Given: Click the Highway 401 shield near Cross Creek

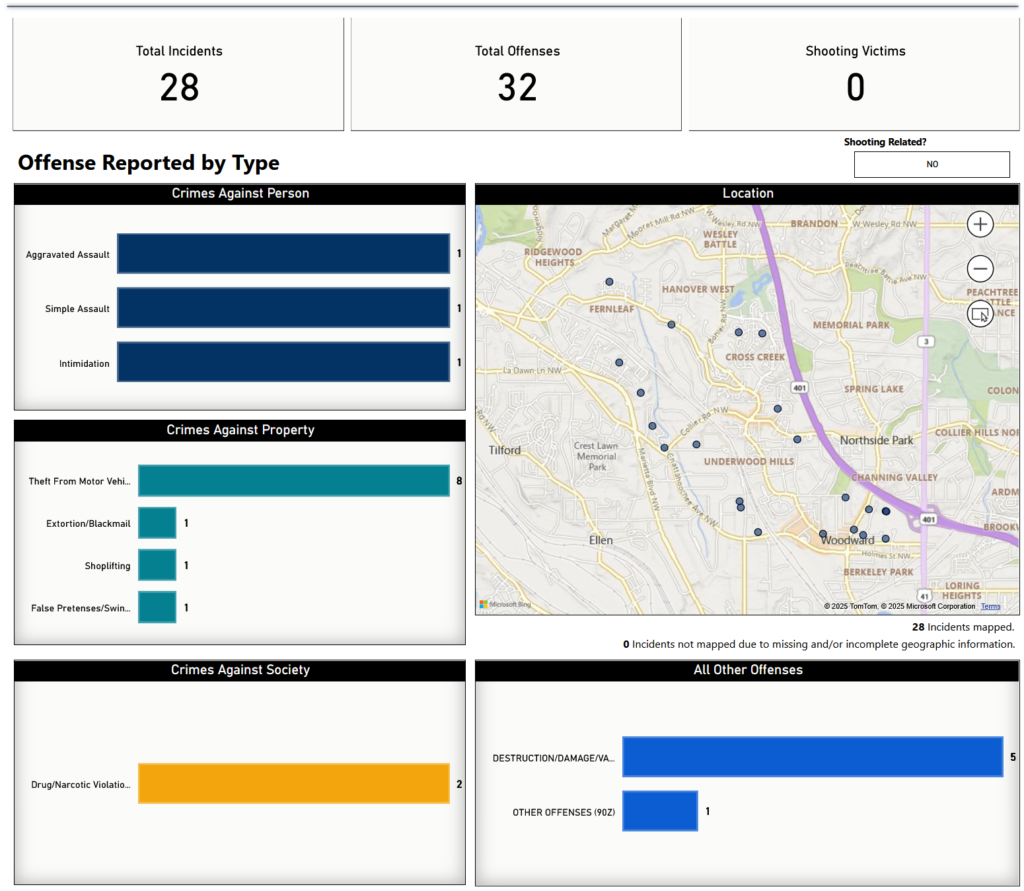Looking at the screenshot, I should click(x=798, y=386).
